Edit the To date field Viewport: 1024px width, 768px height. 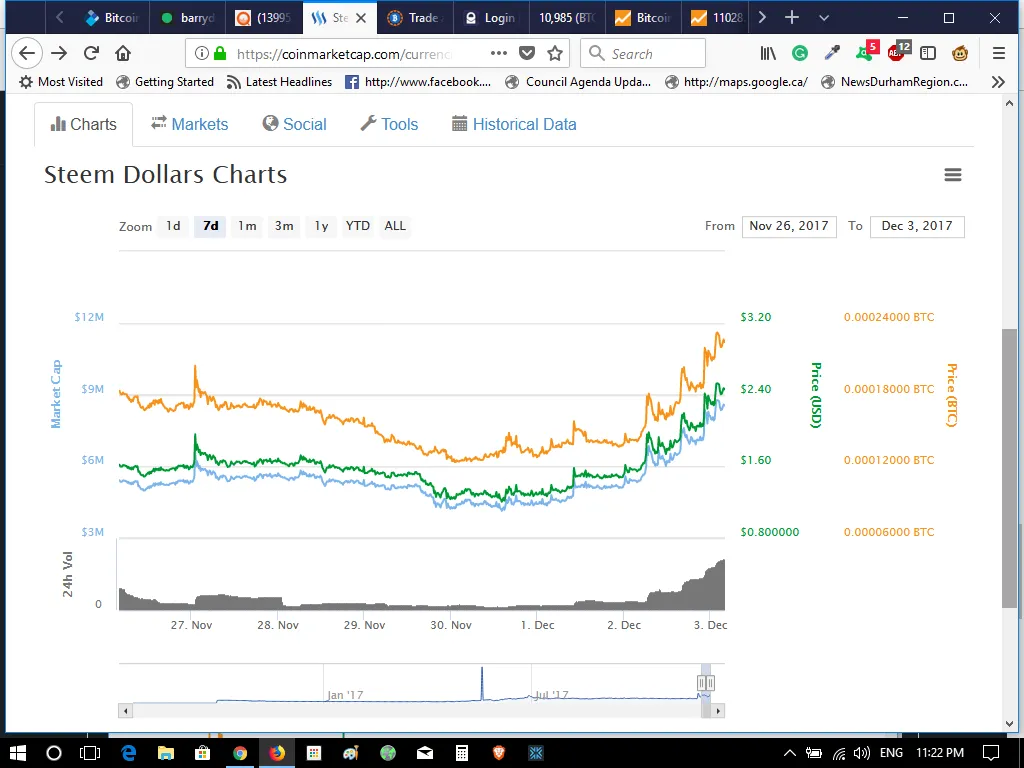917,226
